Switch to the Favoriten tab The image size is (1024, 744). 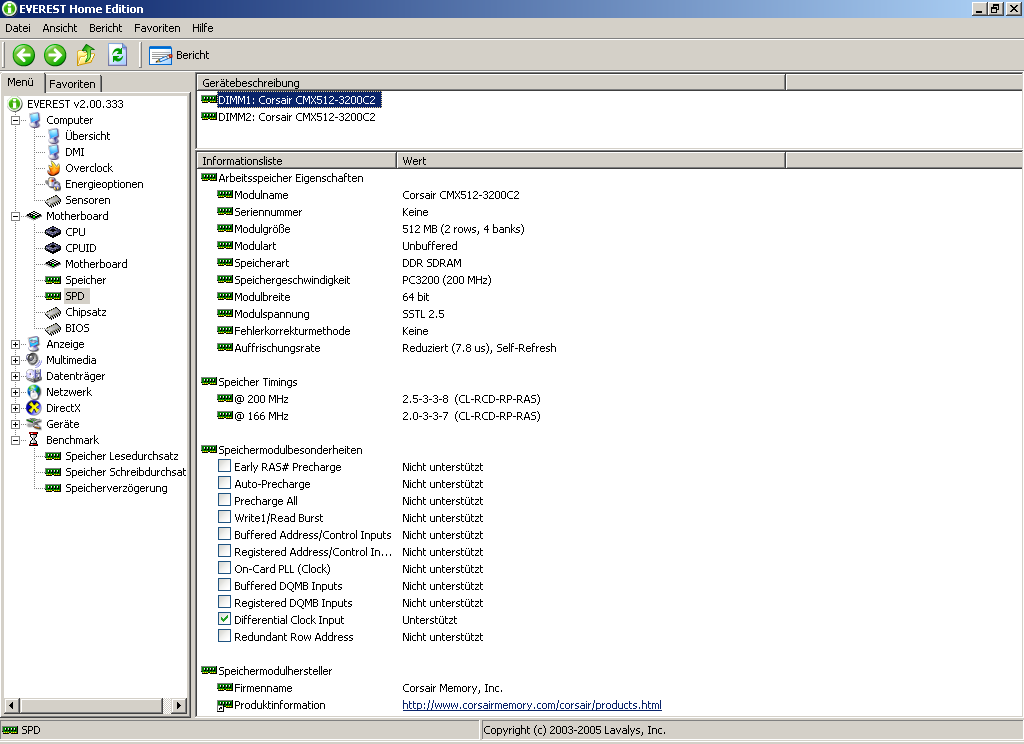pos(72,84)
